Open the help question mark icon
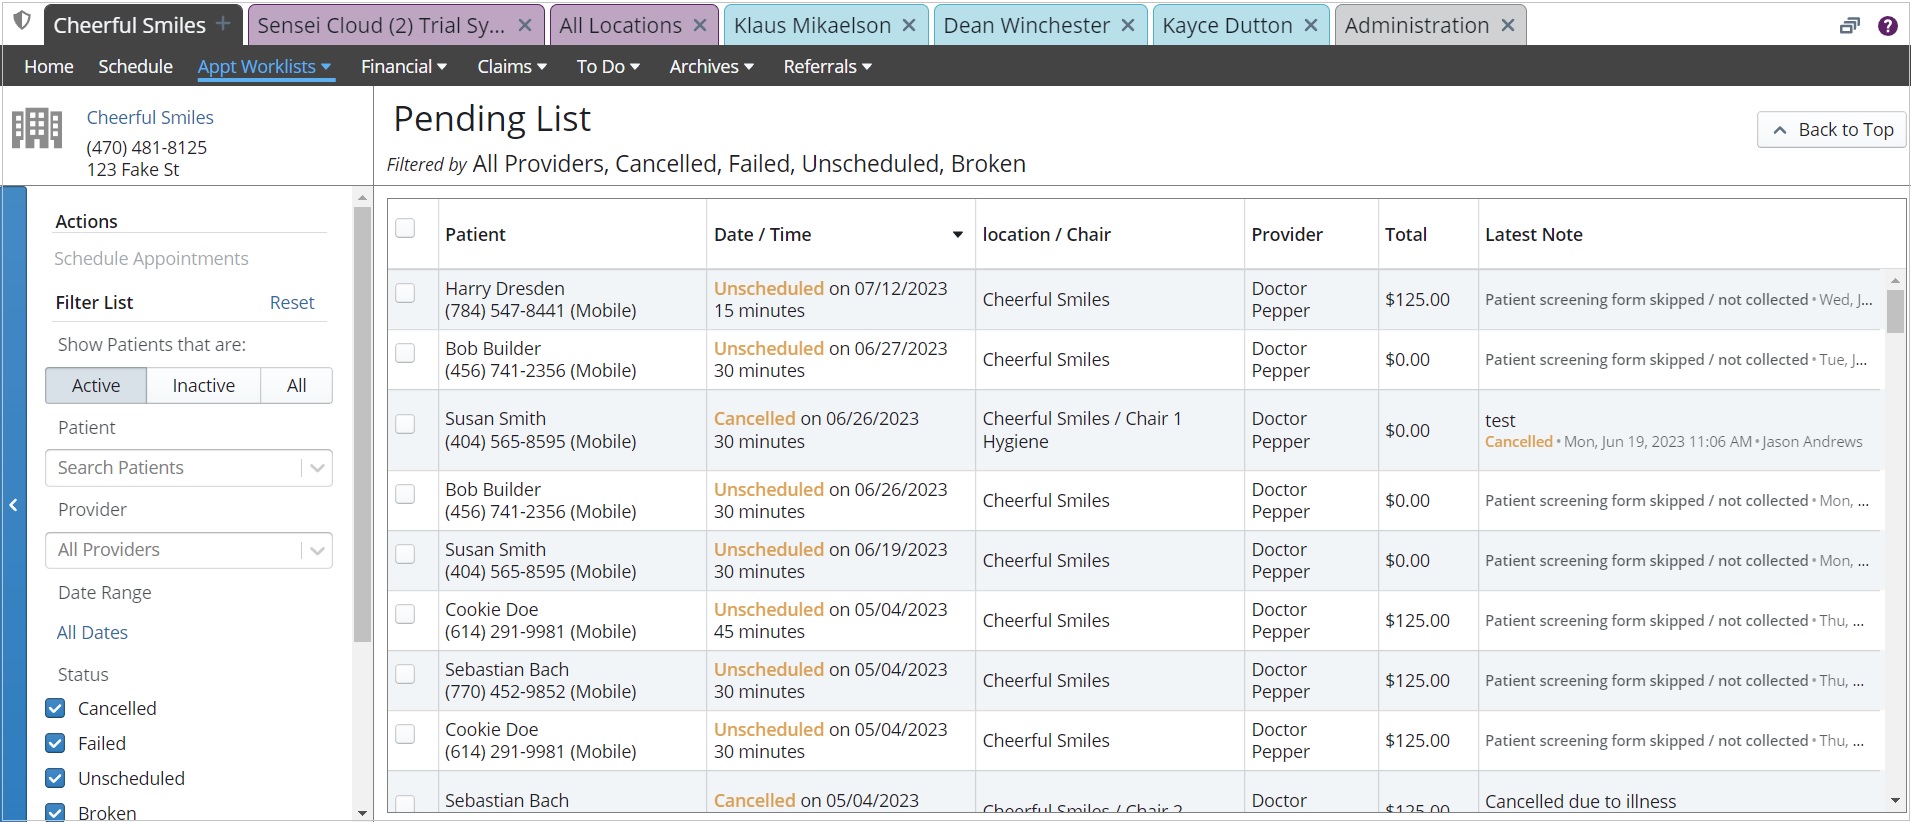The width and height of the screenshot is (1911, 822). [1888, 26]
